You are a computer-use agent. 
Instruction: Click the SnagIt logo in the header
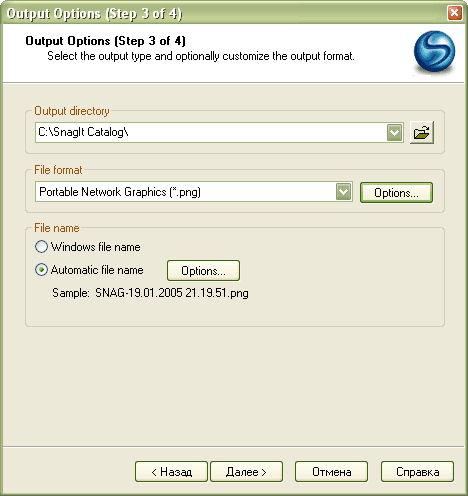(434, 52)
